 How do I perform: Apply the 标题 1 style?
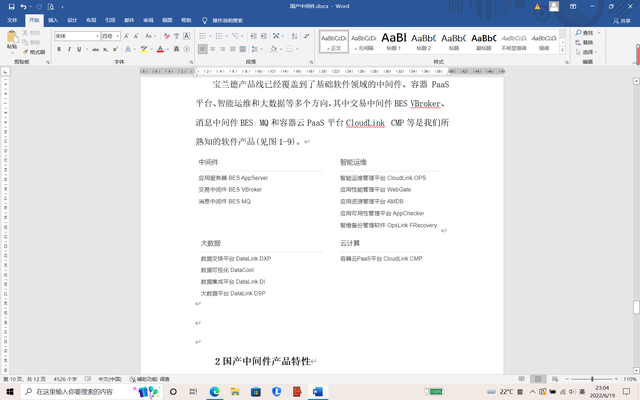(393, 42)
